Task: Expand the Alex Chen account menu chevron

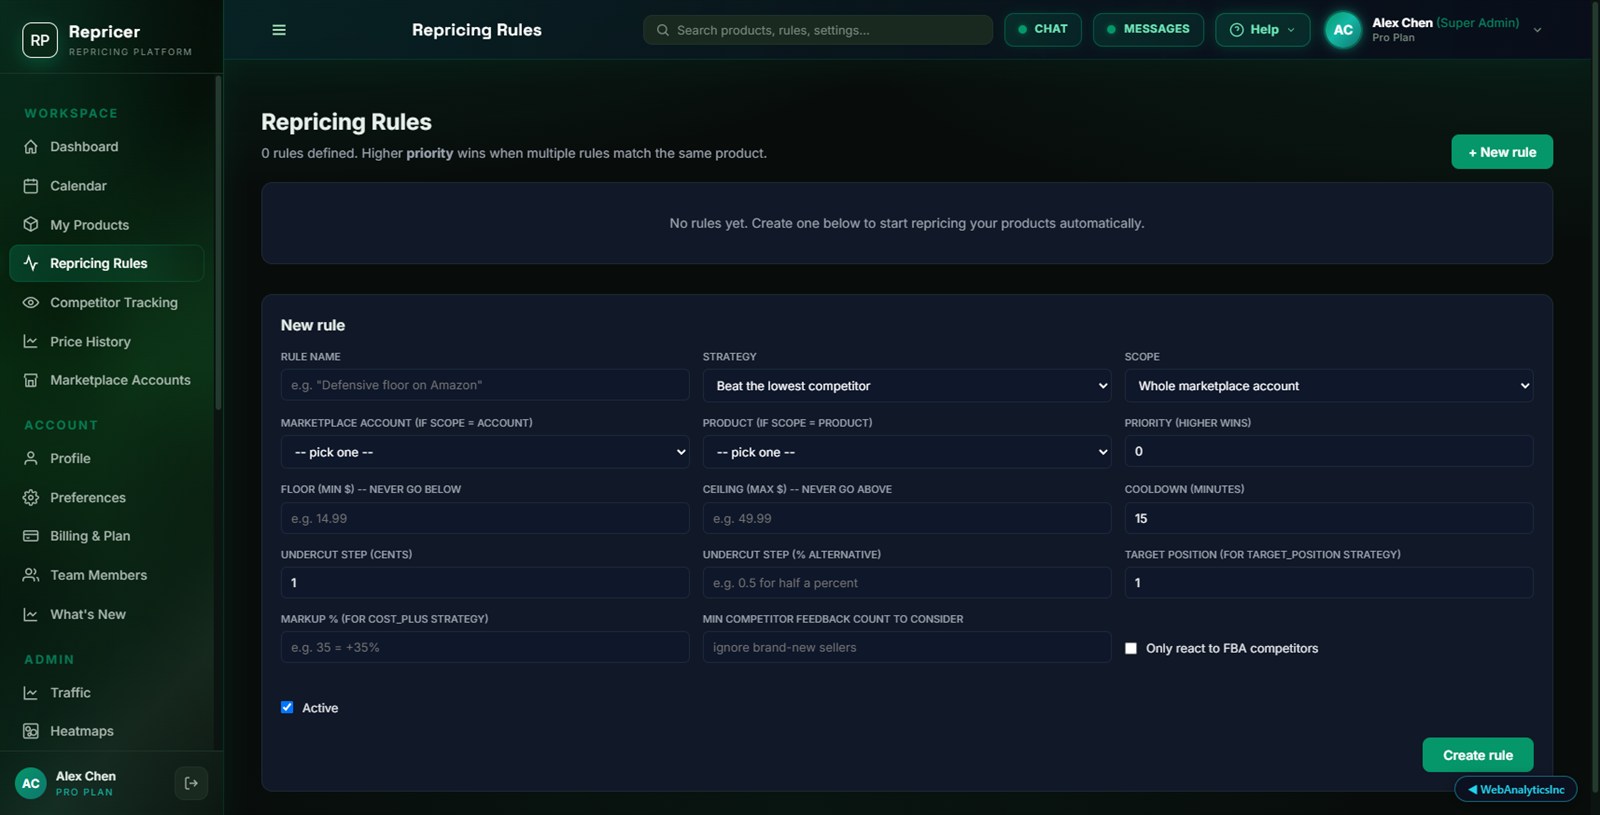Action: click(1537, 30)
